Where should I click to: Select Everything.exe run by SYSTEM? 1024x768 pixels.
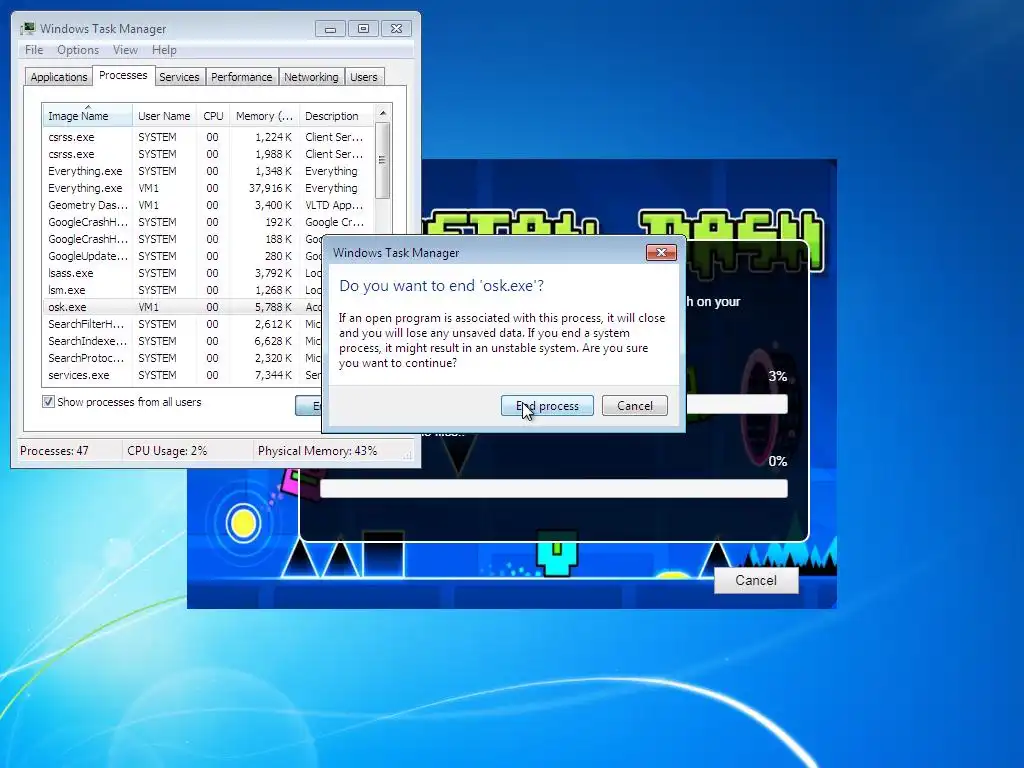tap(209, 171)
